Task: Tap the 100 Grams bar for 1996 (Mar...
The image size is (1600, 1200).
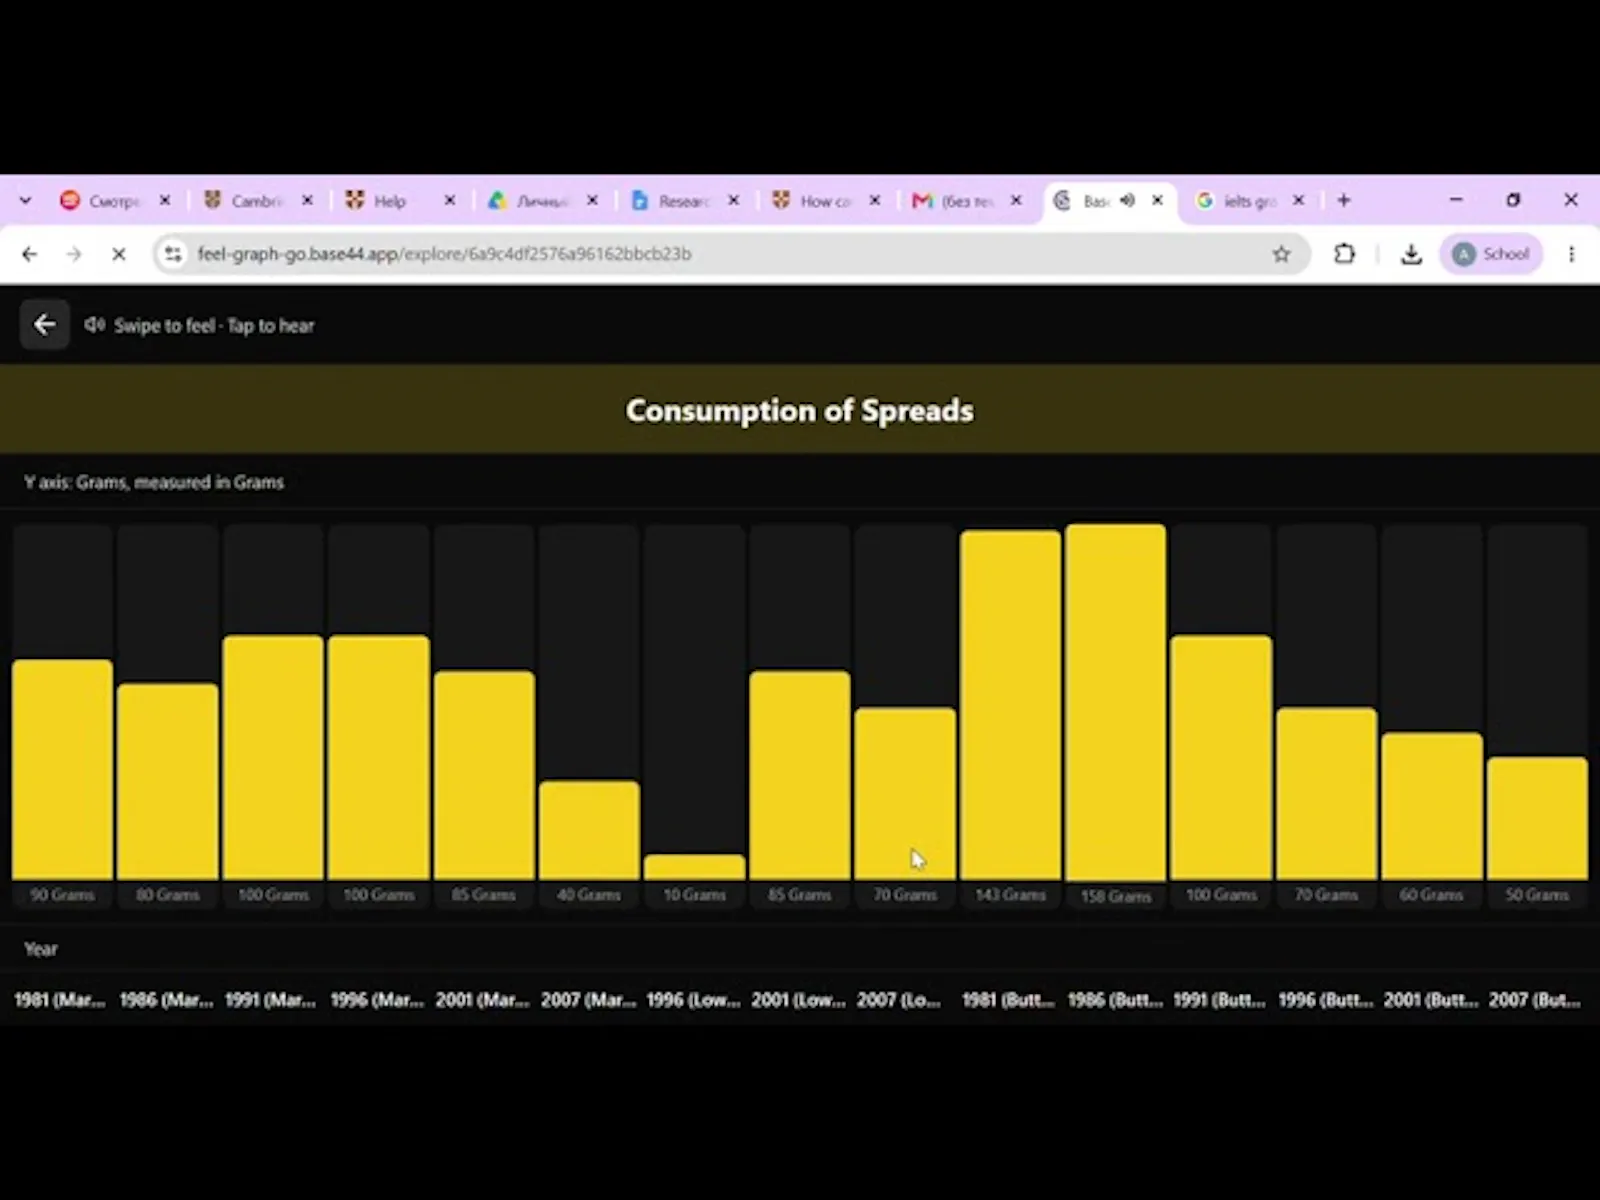Action: (x=379, y=757)
